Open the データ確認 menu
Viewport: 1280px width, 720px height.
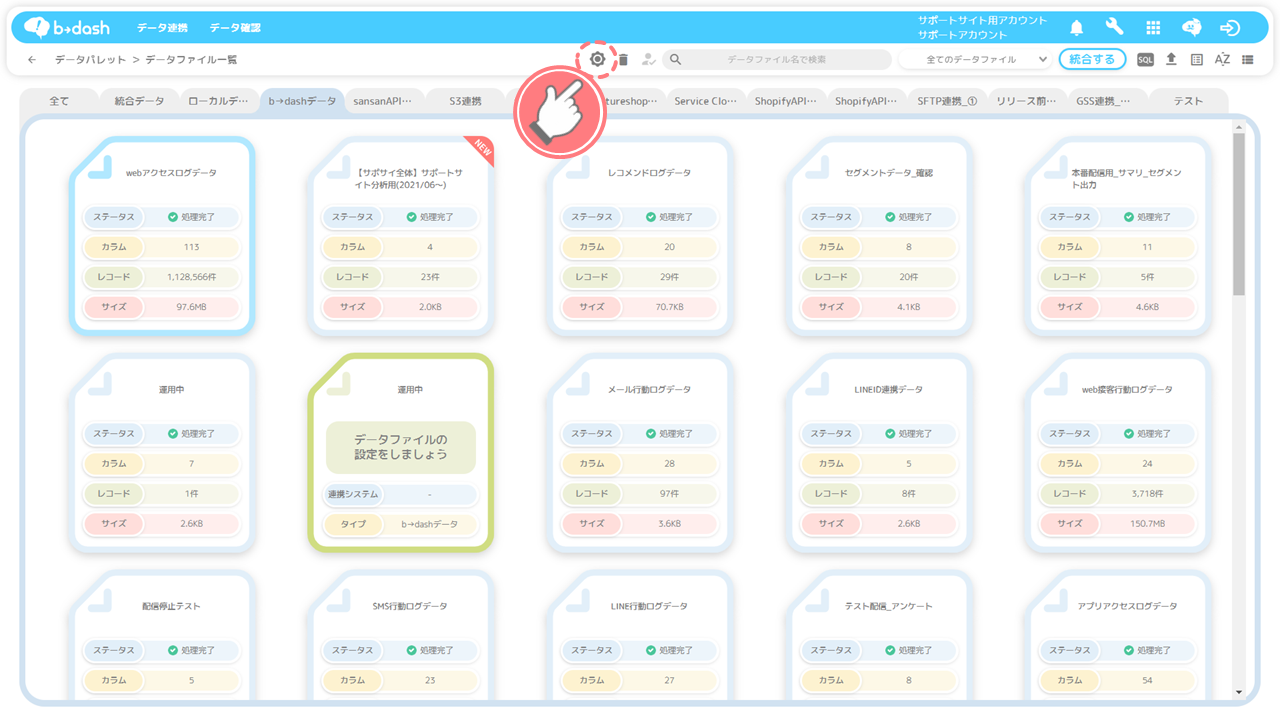(235, 28)
